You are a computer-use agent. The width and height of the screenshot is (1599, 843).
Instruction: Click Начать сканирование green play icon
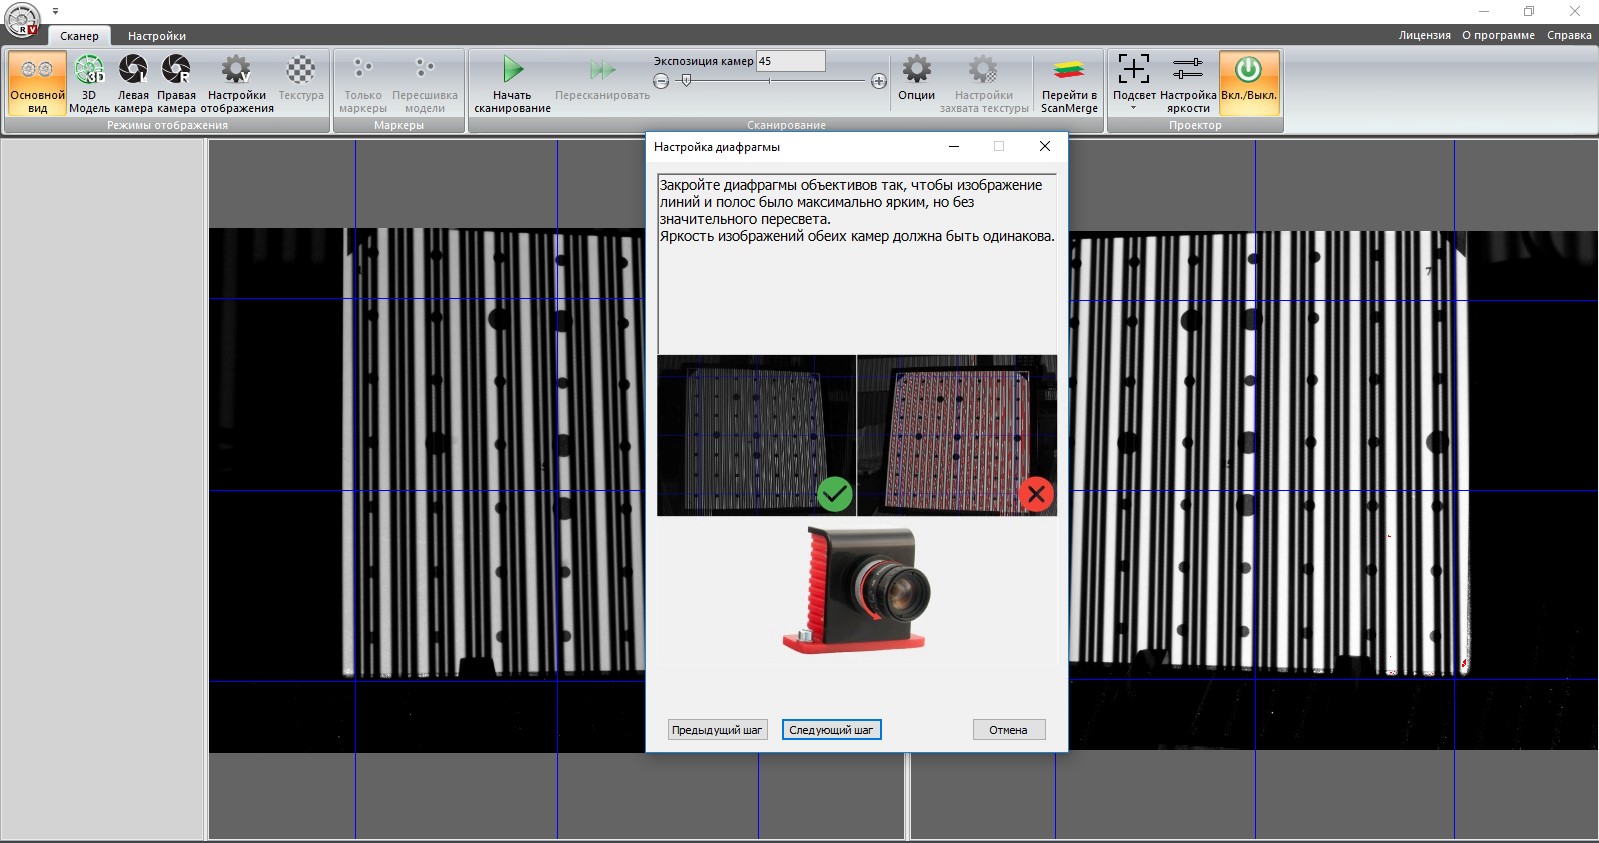(512, 71)
